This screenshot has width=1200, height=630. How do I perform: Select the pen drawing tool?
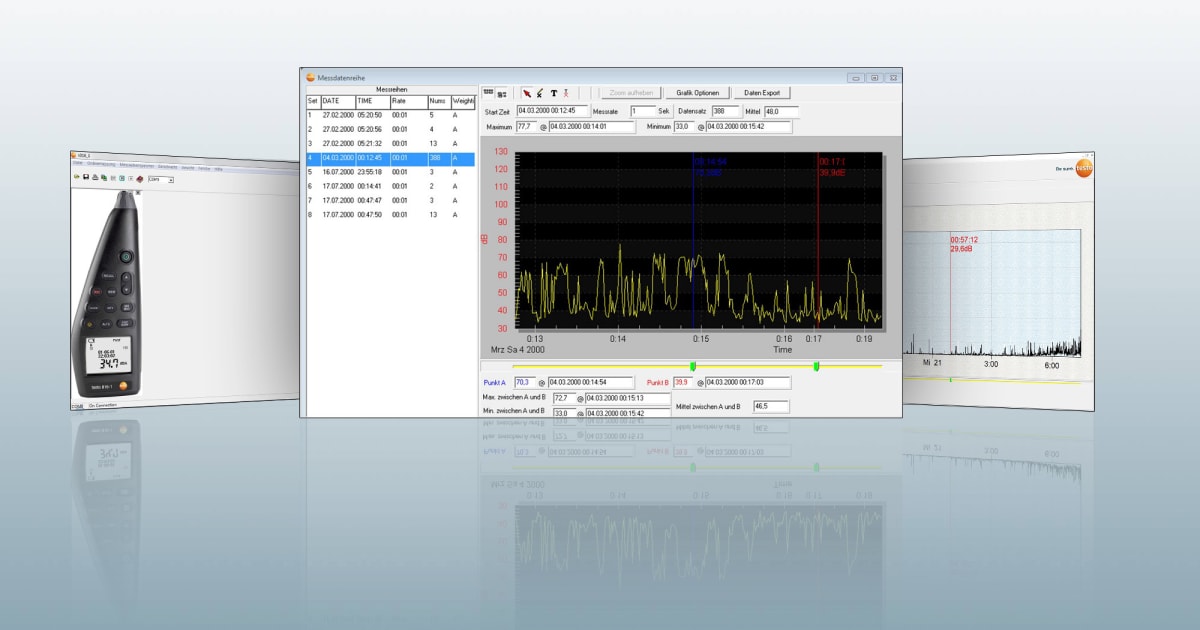point(540,91)
